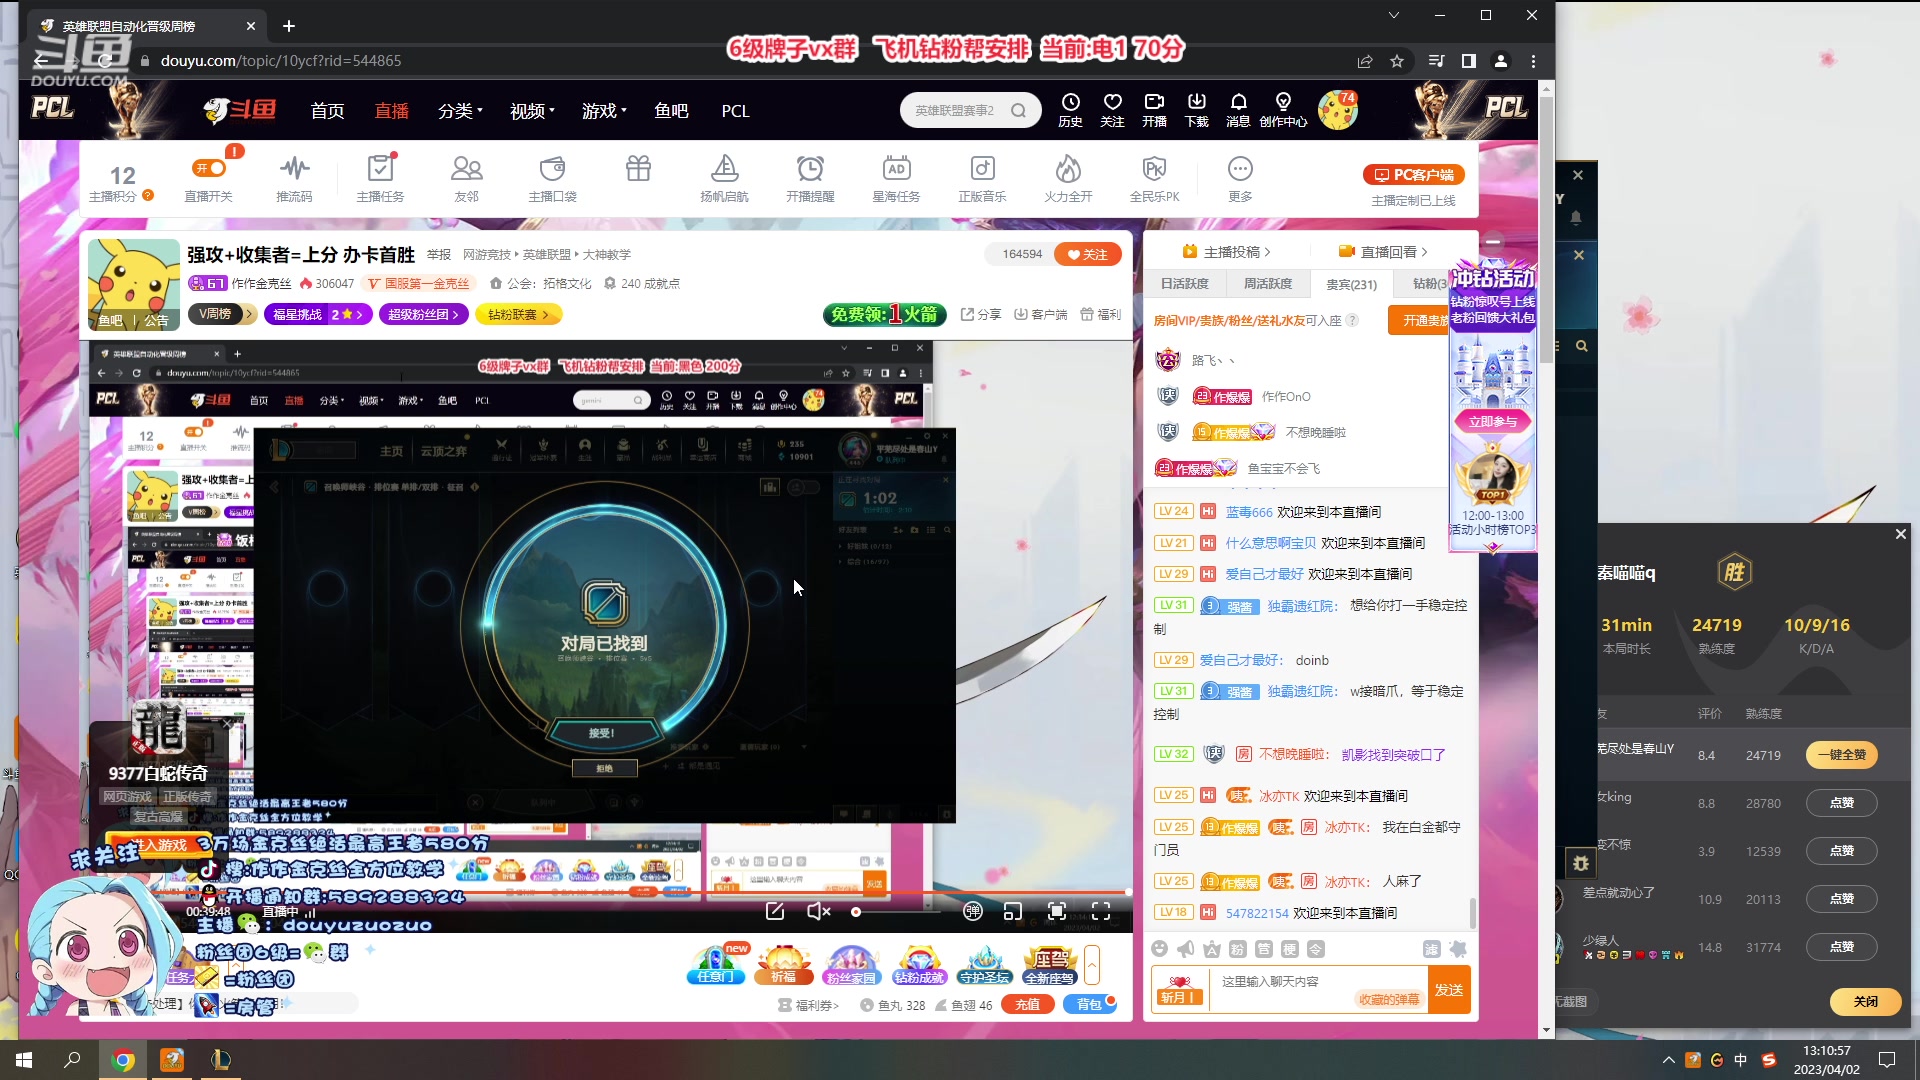Click the chat input field

[1318, 990]
